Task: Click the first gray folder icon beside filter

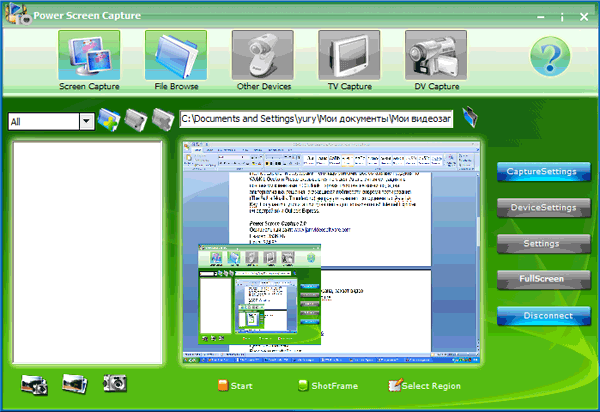Action: [136, 120]
